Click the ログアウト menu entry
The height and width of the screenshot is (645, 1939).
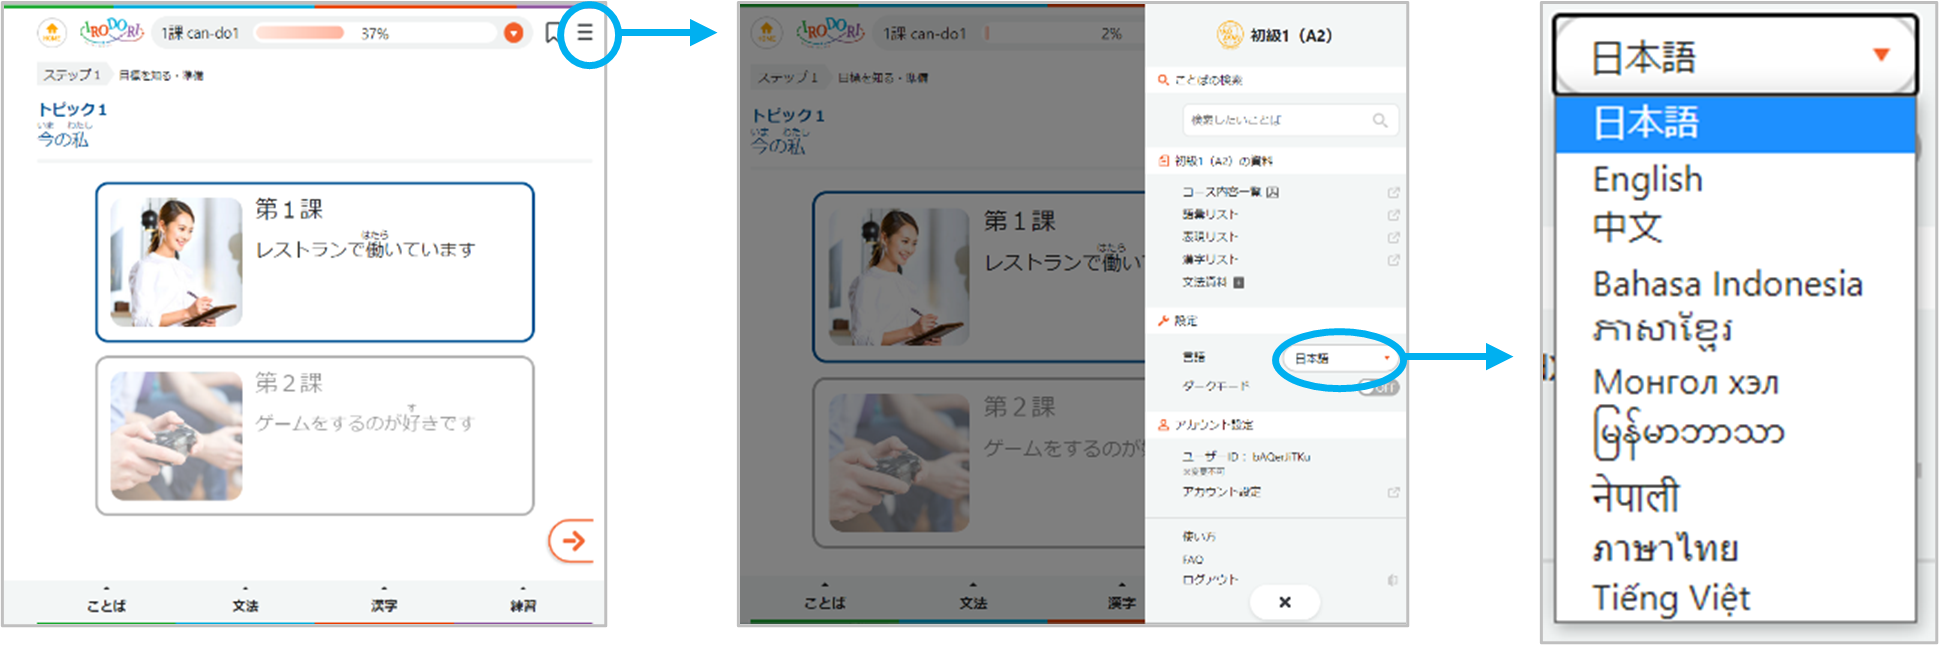click(1210, 580)
